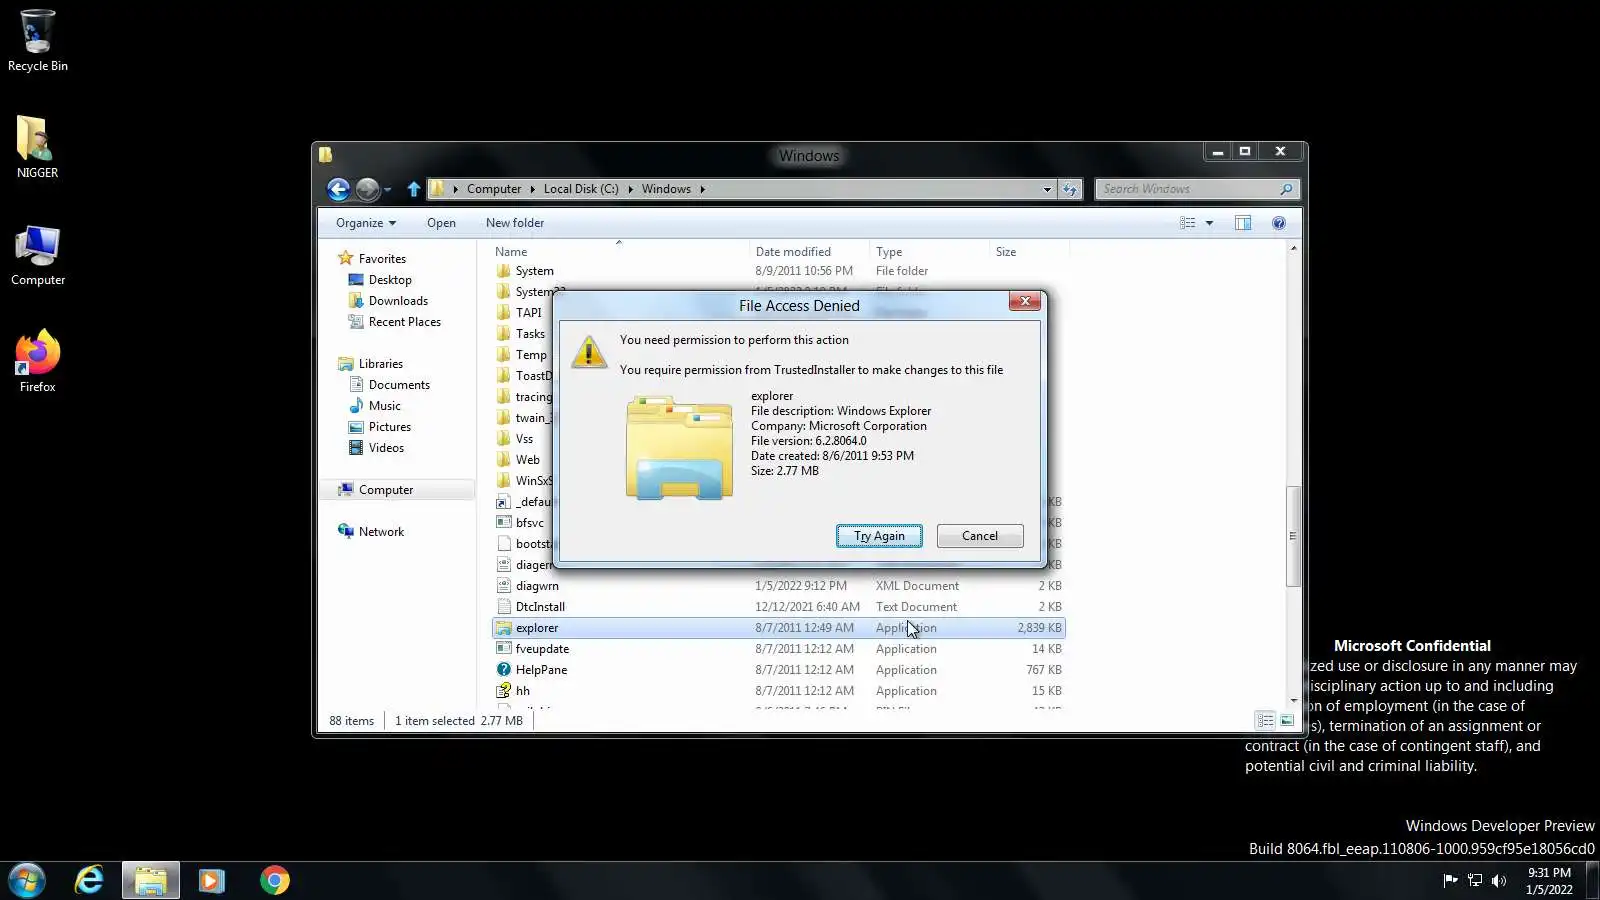Screen dimensions: 1600x900
Task: Launch Windows Media Player from the taskbar
Action: pyautogui.click(x=211, y=880)
